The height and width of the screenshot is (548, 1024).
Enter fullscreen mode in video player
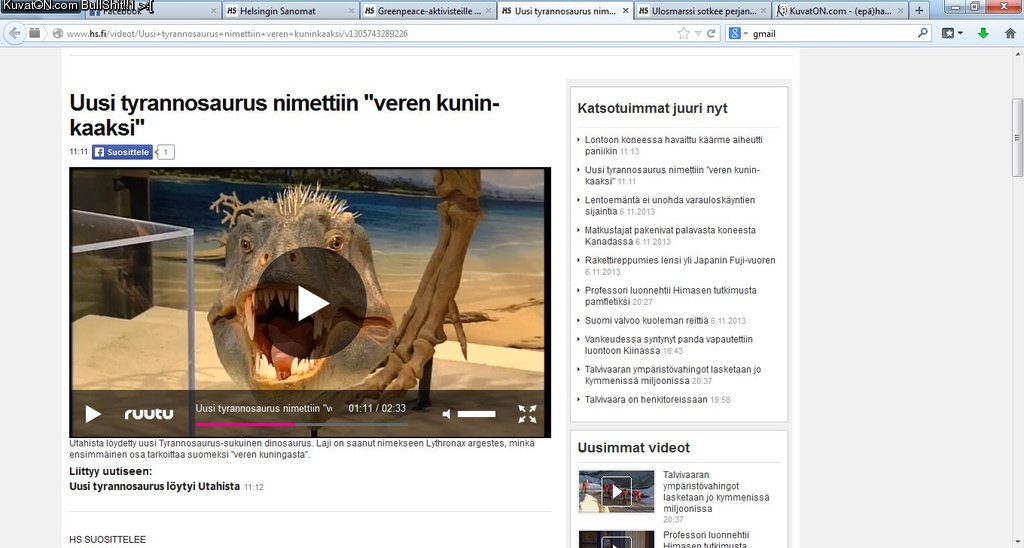tap(527, 414)
